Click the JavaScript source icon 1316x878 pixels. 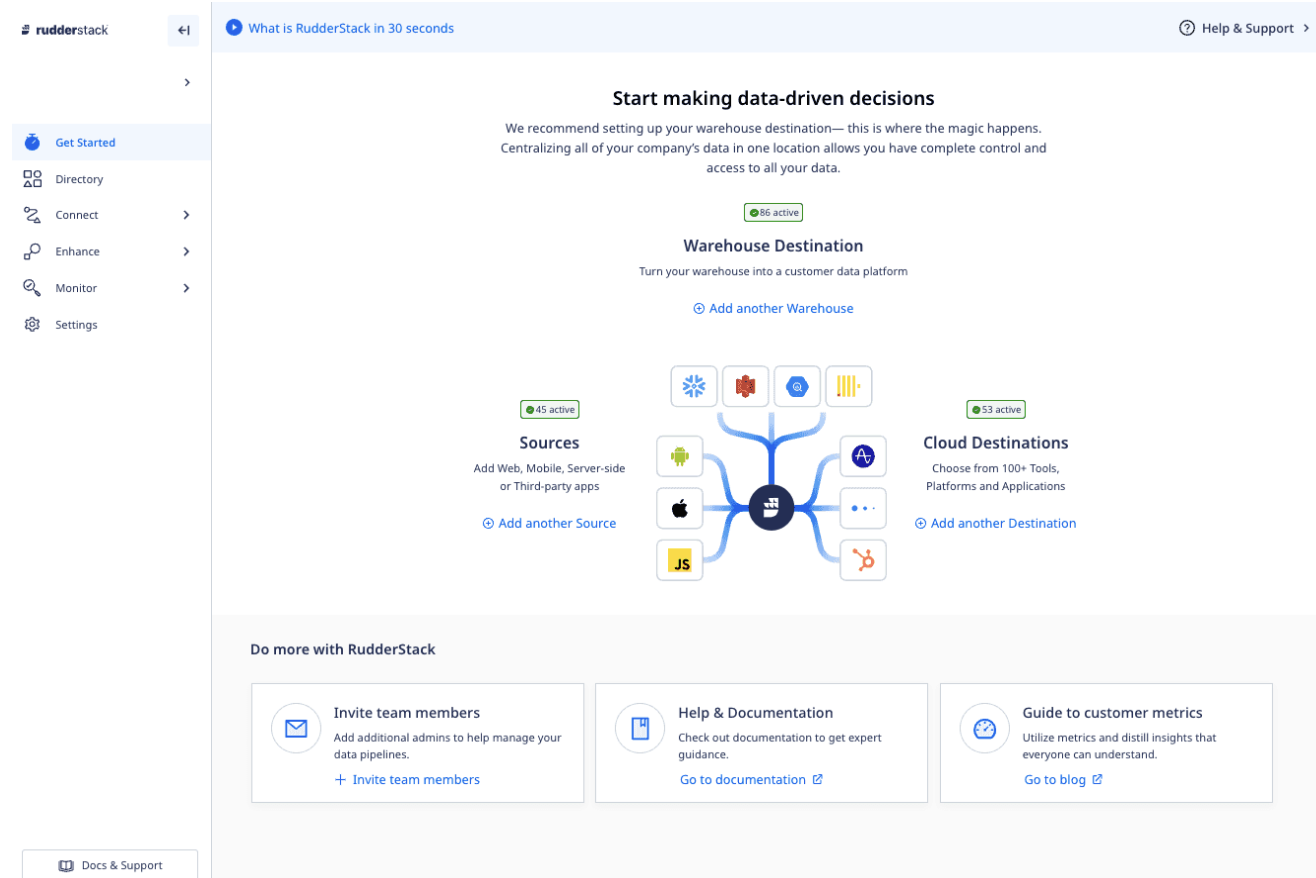680,561
